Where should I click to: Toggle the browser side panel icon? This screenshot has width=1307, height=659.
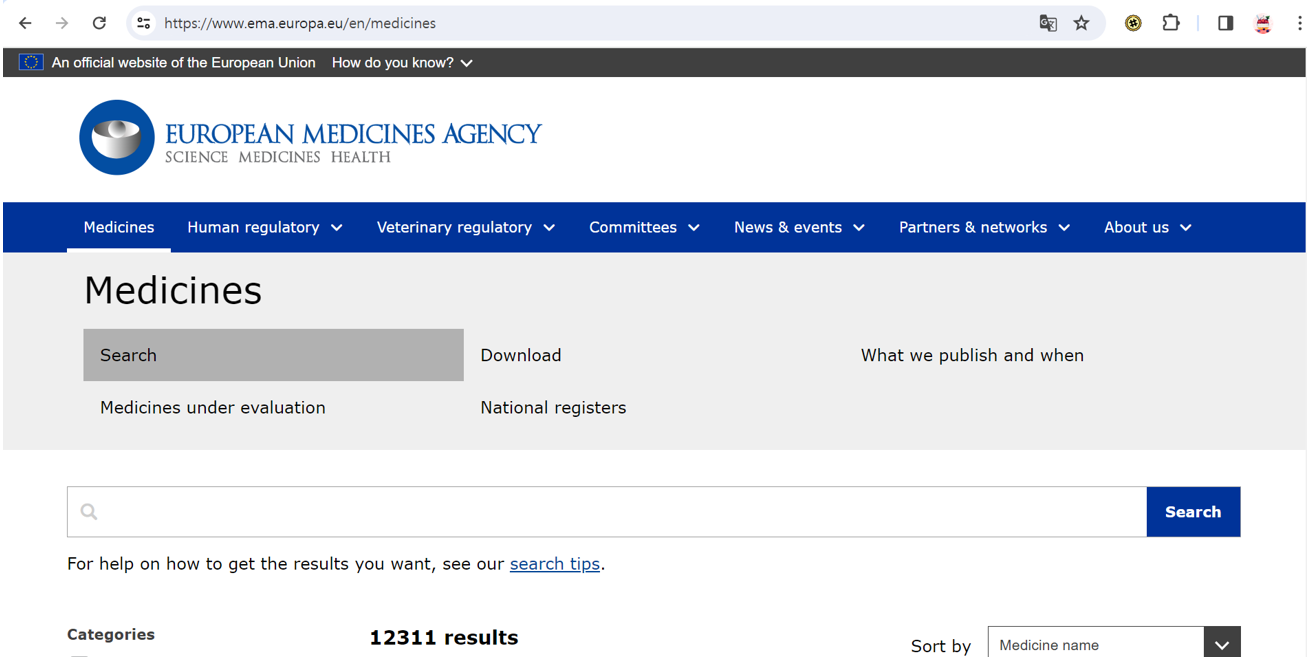click(x=1225, y=23)
